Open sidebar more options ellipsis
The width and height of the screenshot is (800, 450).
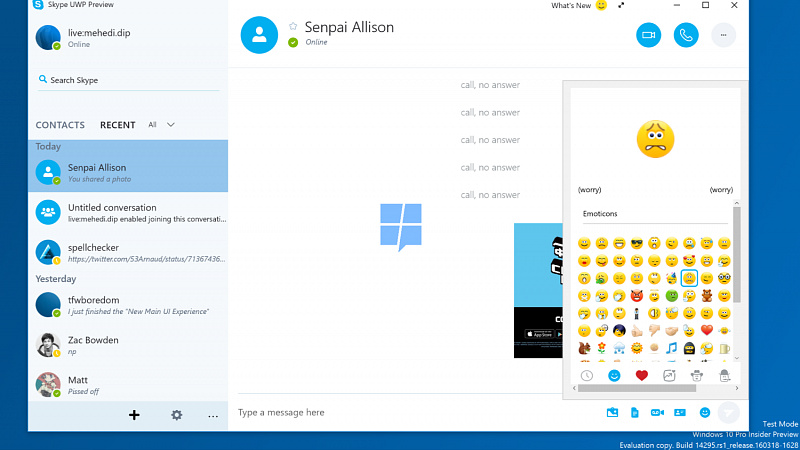pos(213,416)
